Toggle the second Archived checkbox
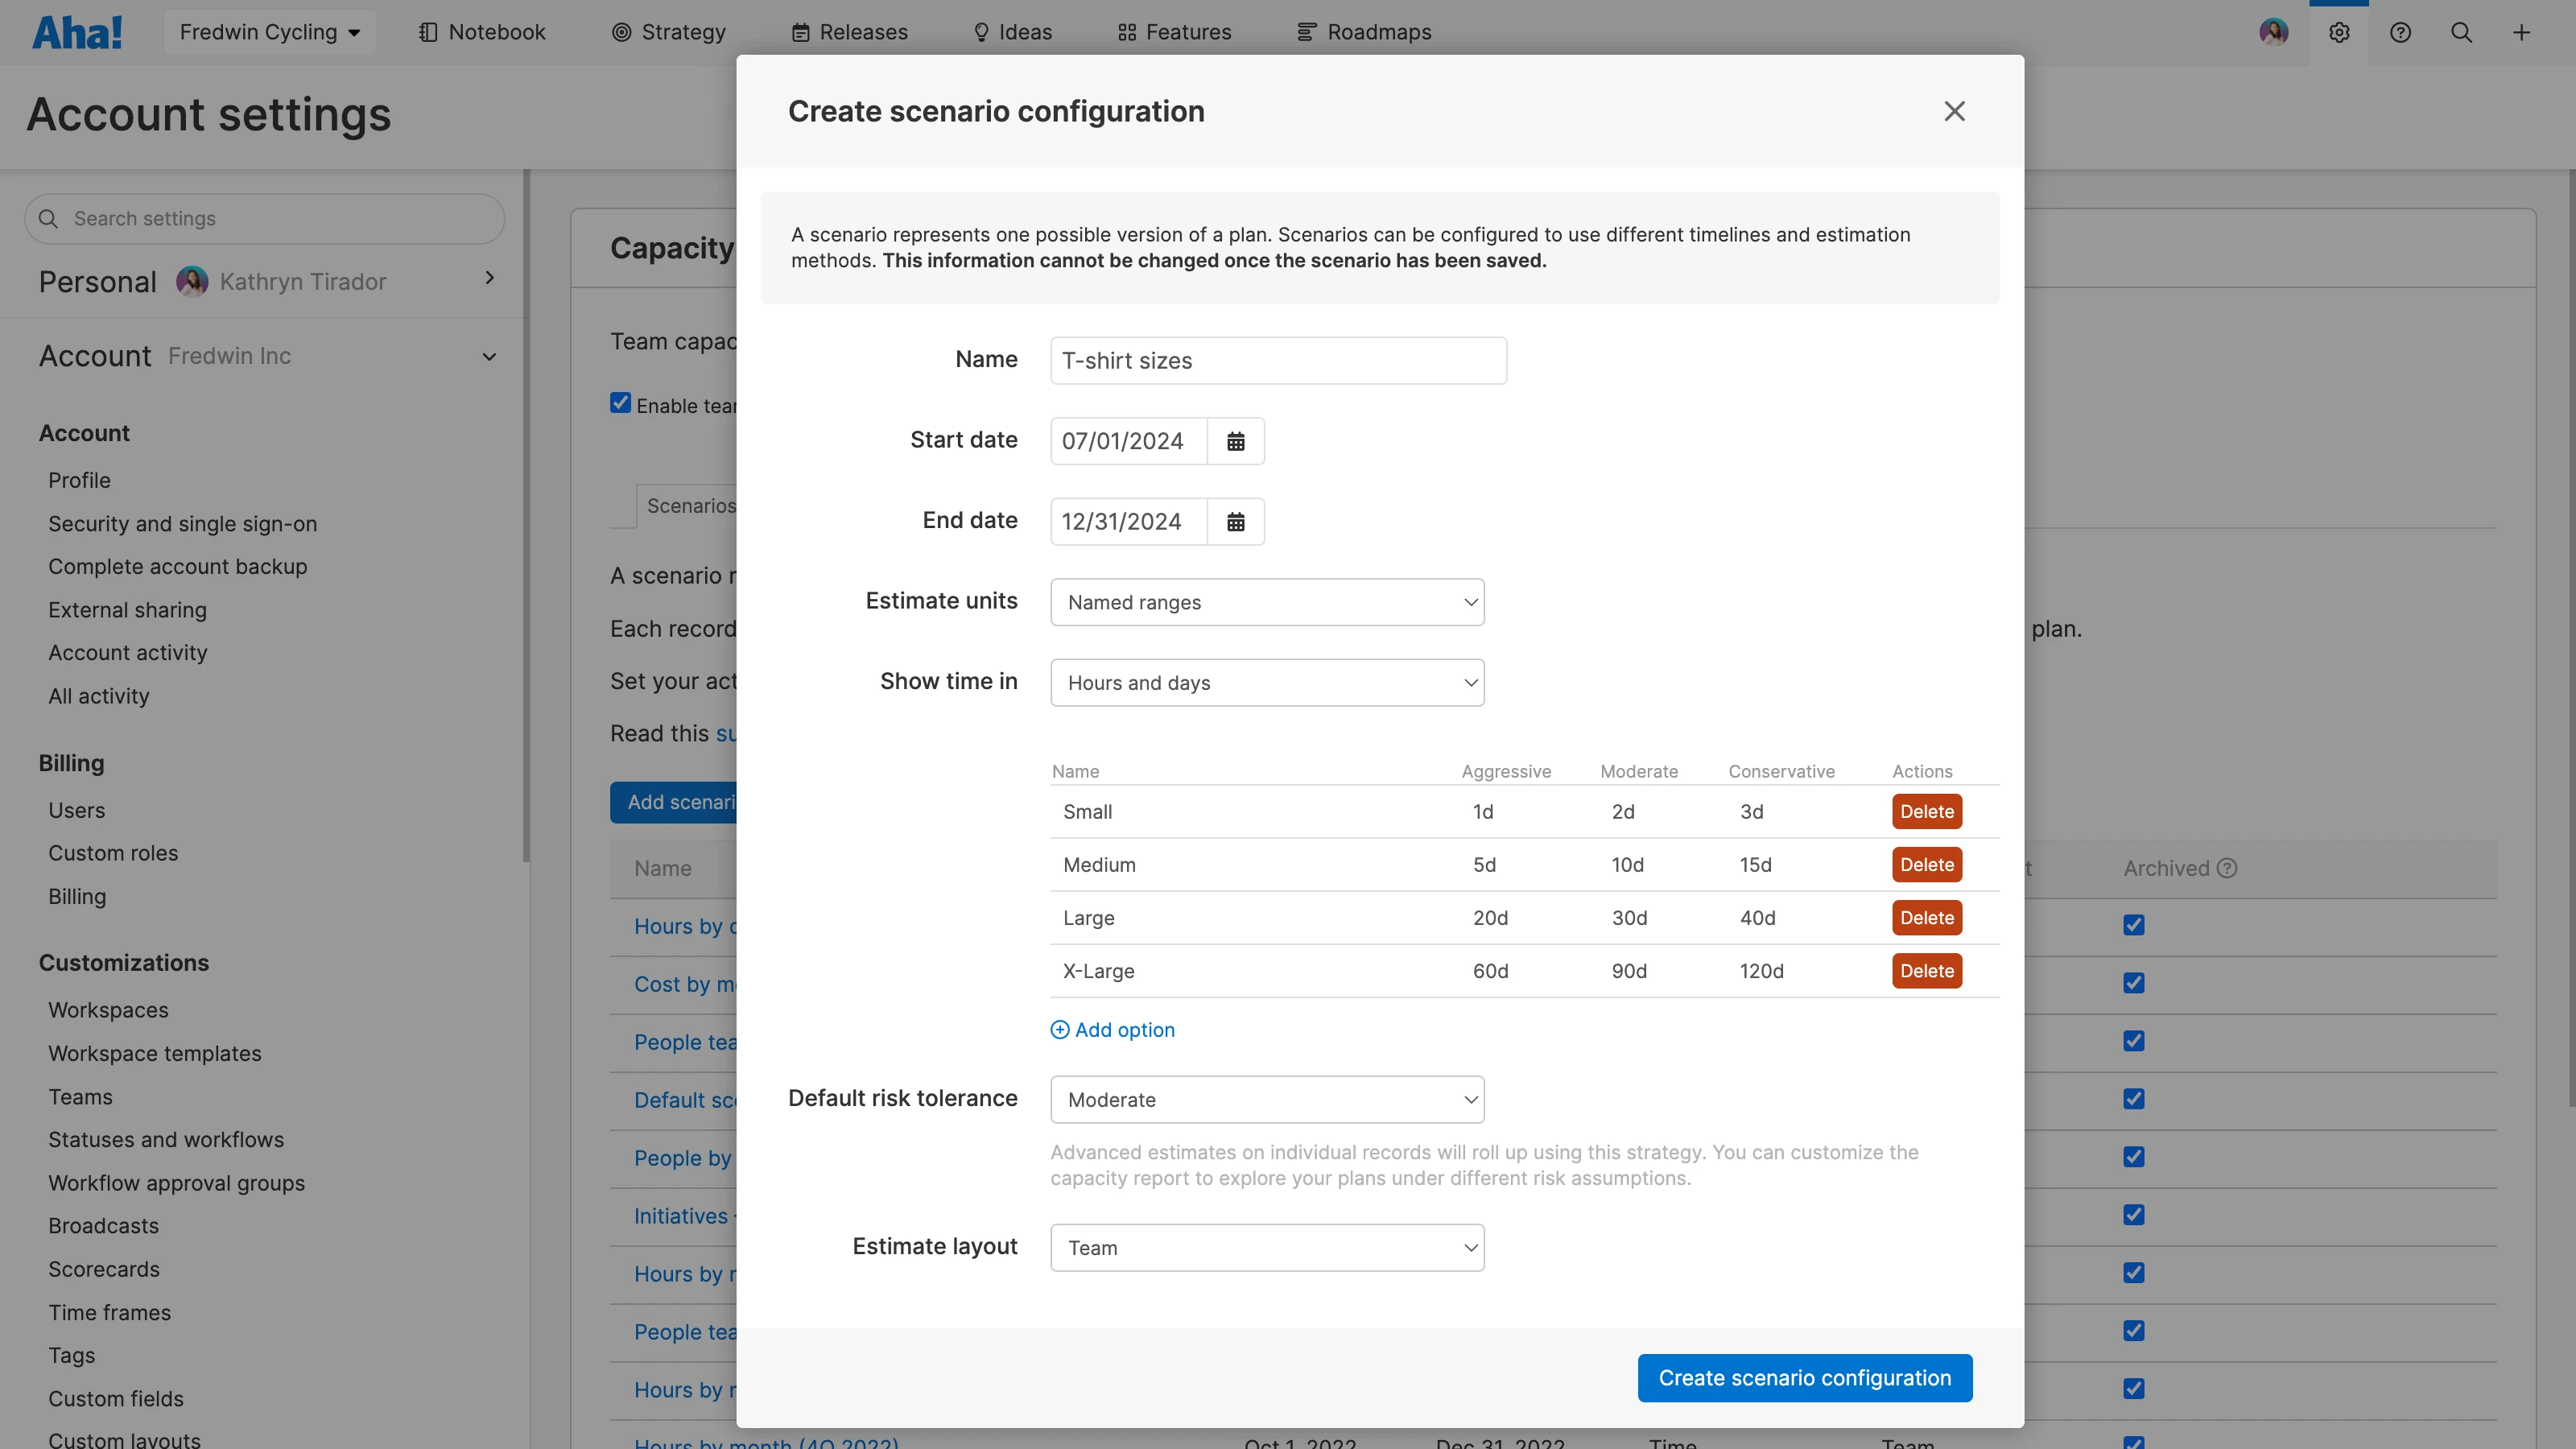This screenshot has width=2576, height=1449. click(x=2133, y=983)
